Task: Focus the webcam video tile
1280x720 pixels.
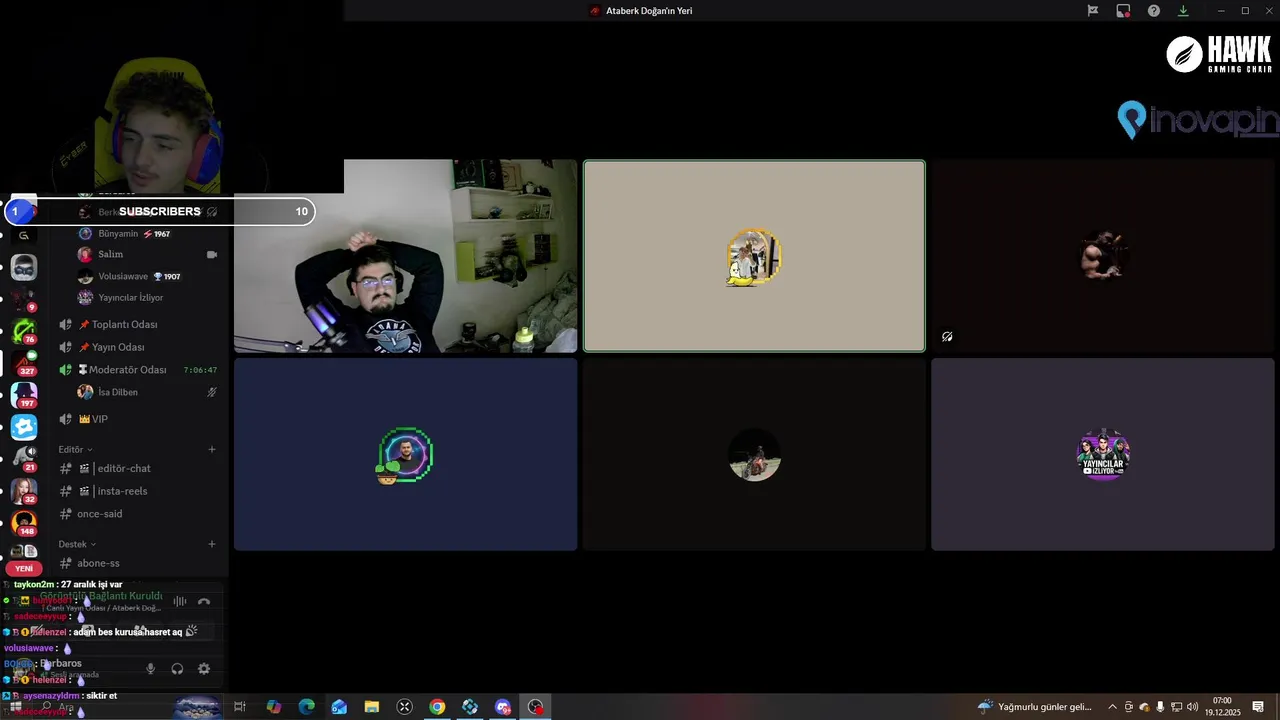Action: point(406,256)
